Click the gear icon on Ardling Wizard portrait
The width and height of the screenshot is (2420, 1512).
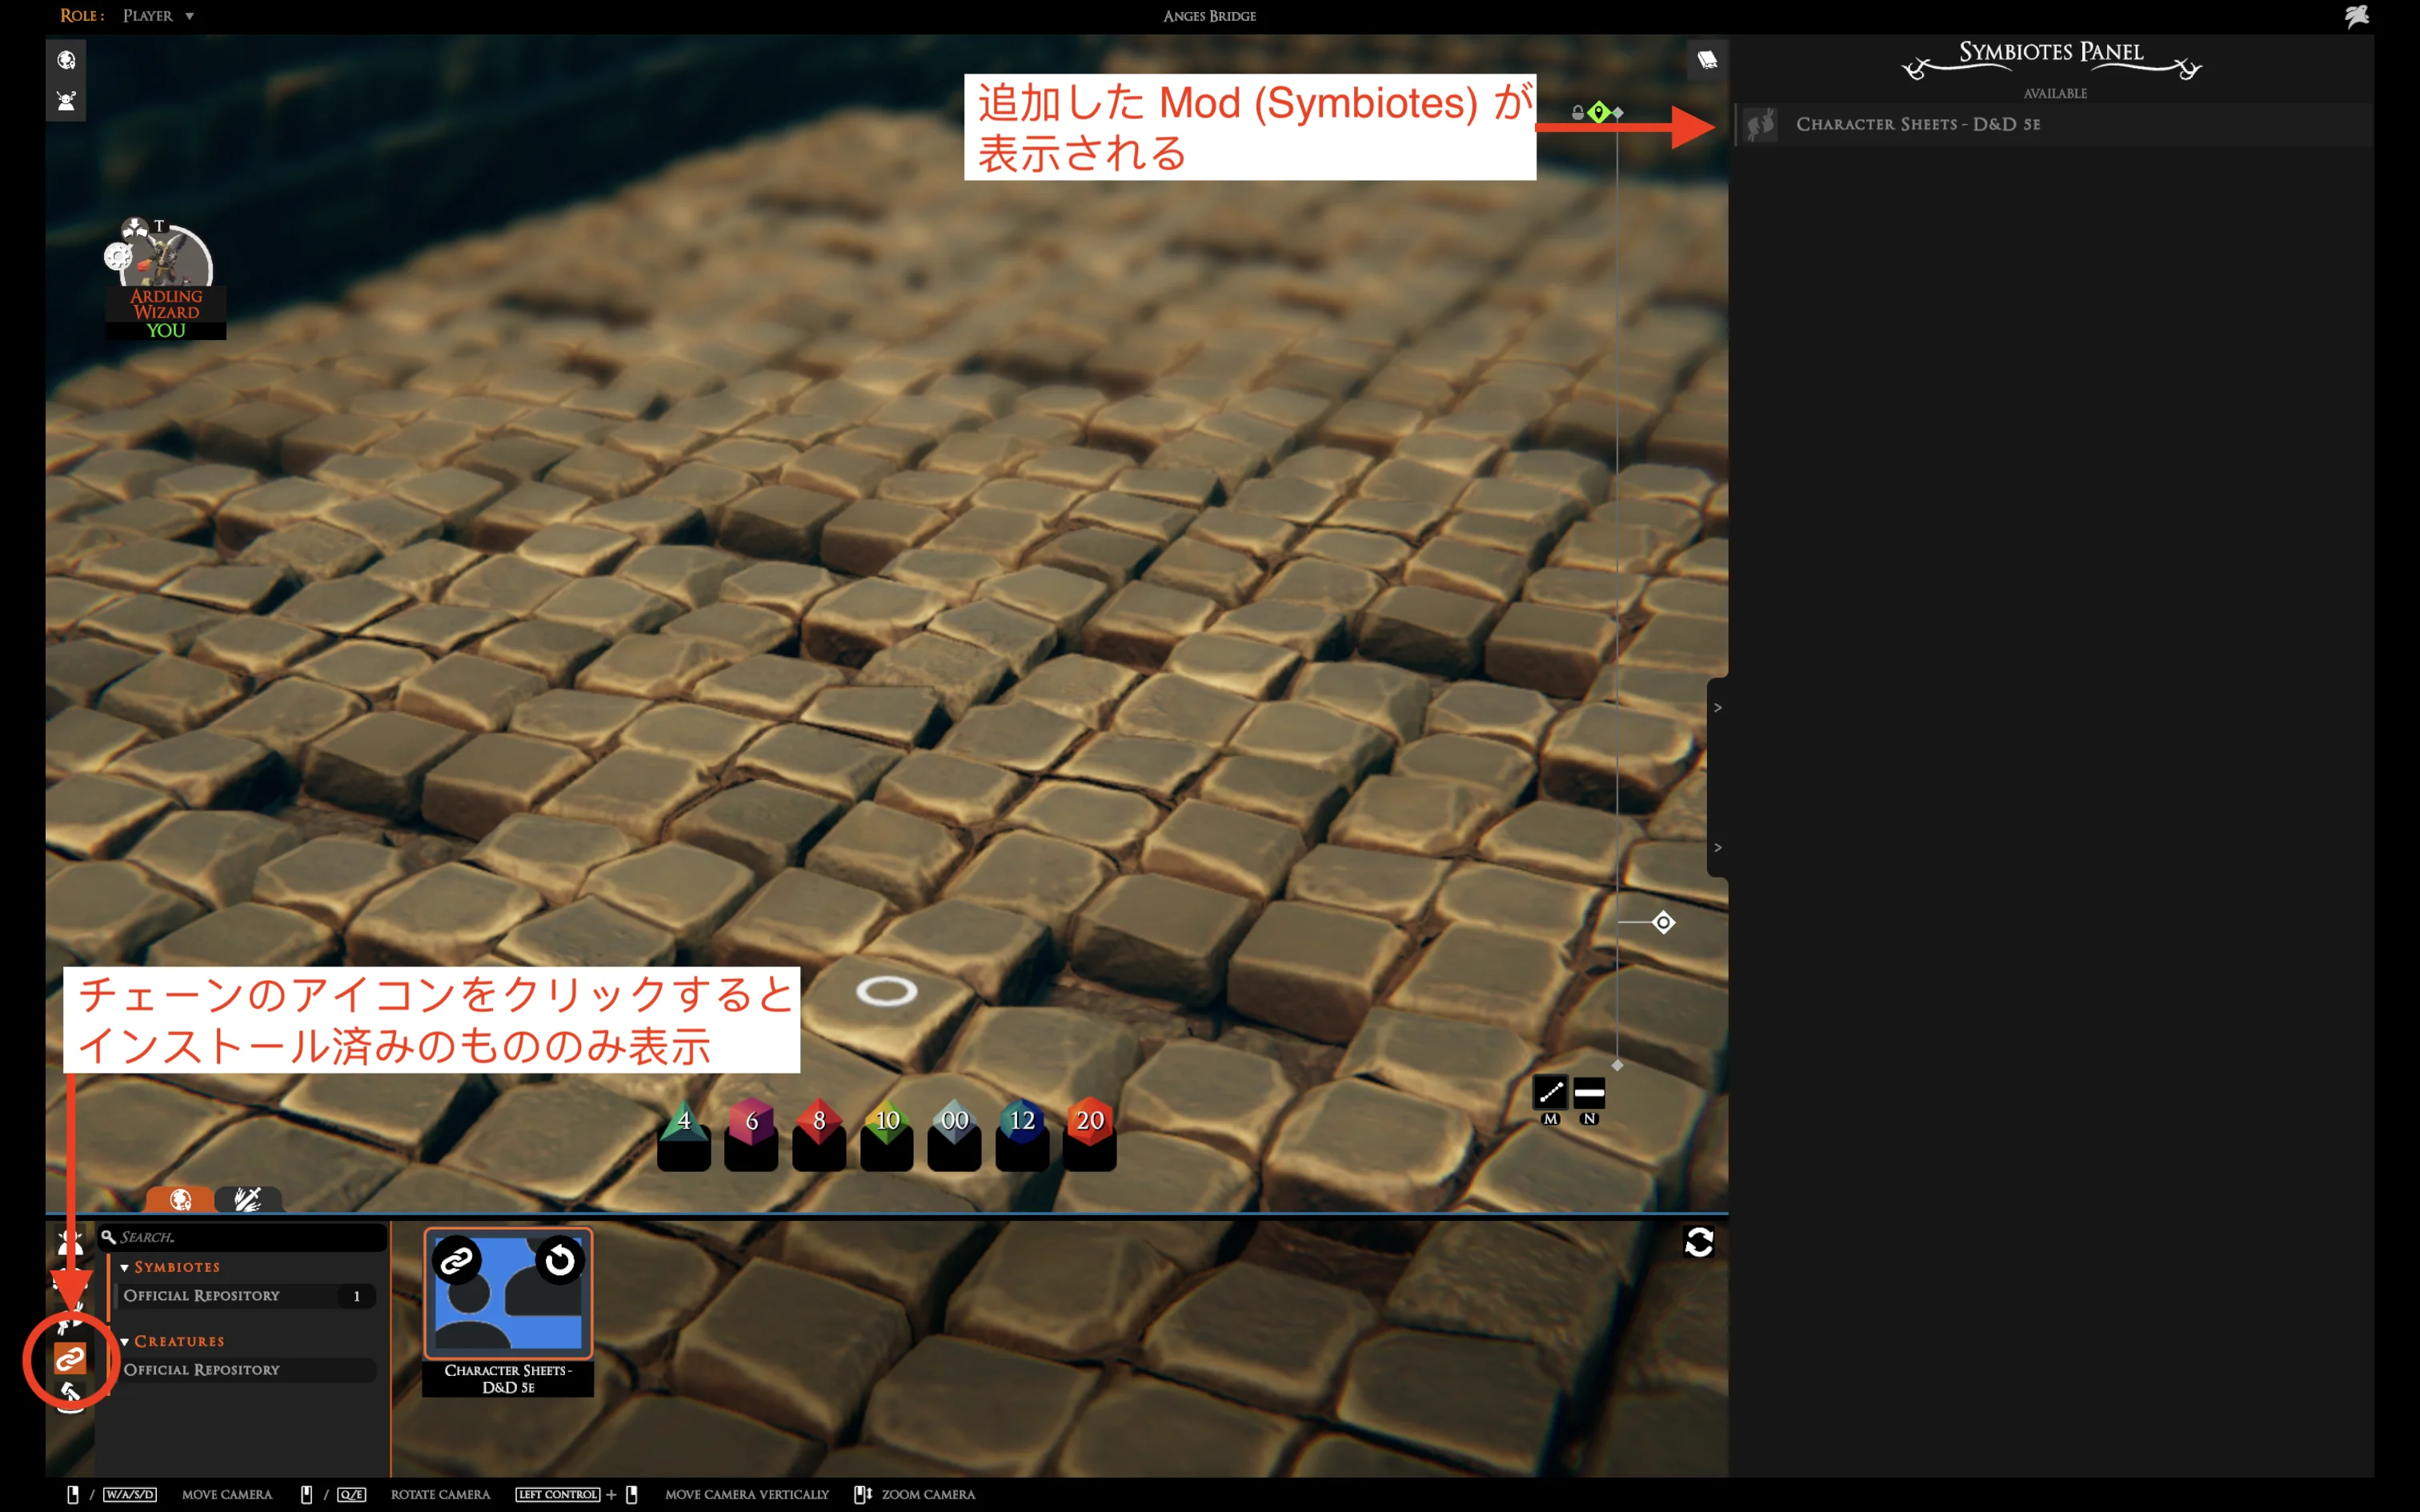(x=118, y=257)
